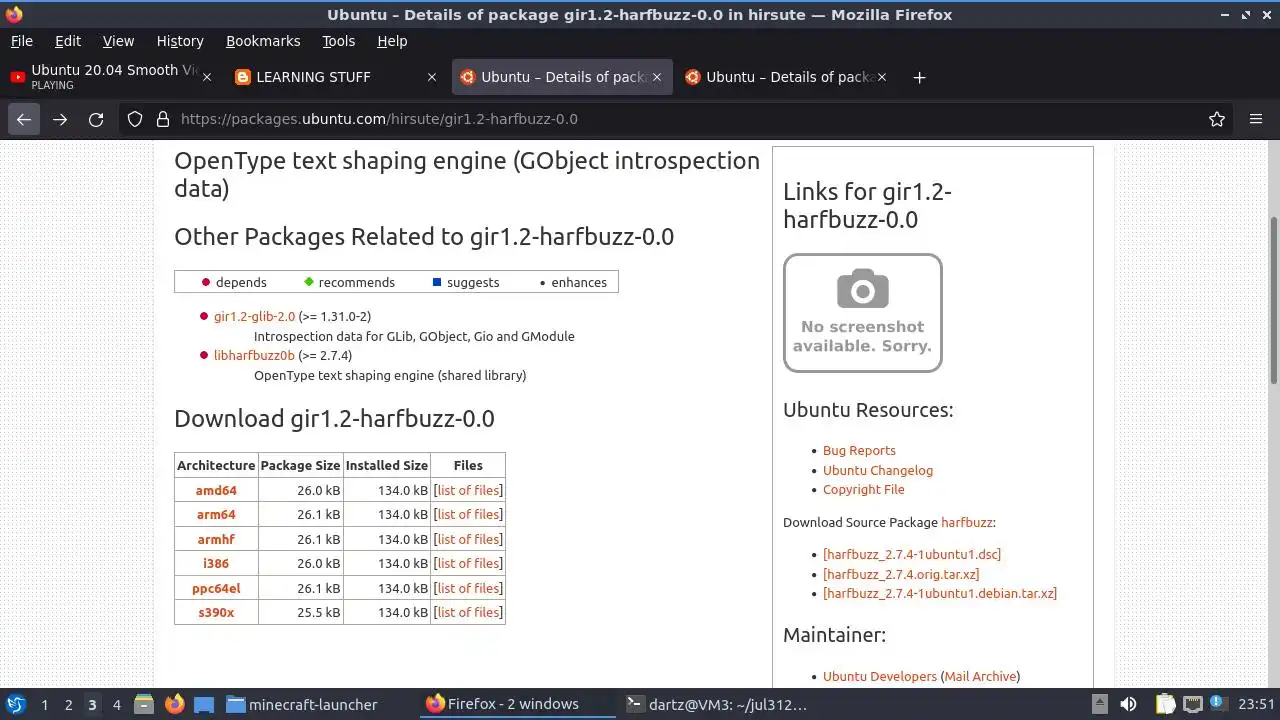Viewport: 1280px width, 720px height.
Task: Show site security padlock info
Action: coord(163,119)
